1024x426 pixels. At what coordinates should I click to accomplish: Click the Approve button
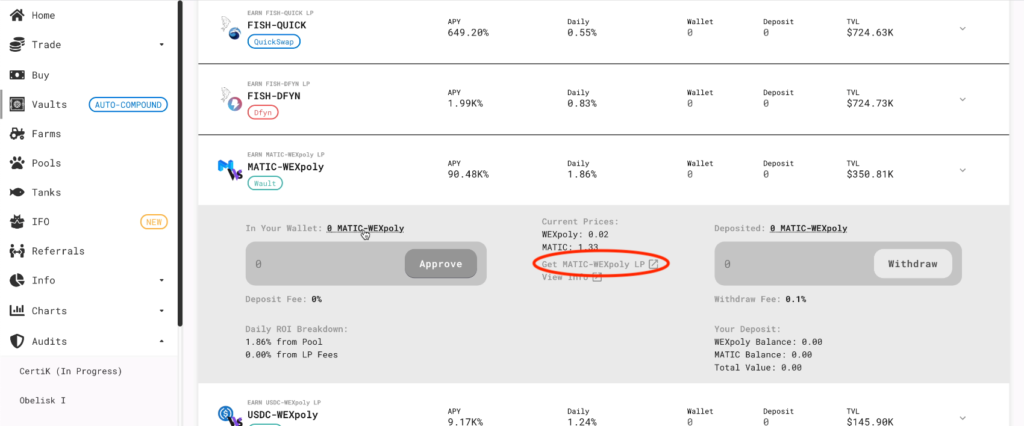click(x=441, y=264)
